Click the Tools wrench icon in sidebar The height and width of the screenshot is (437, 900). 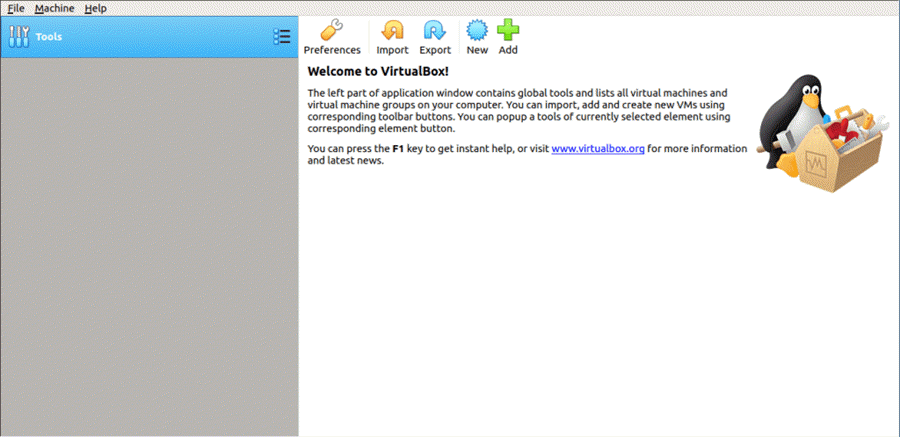19,37
